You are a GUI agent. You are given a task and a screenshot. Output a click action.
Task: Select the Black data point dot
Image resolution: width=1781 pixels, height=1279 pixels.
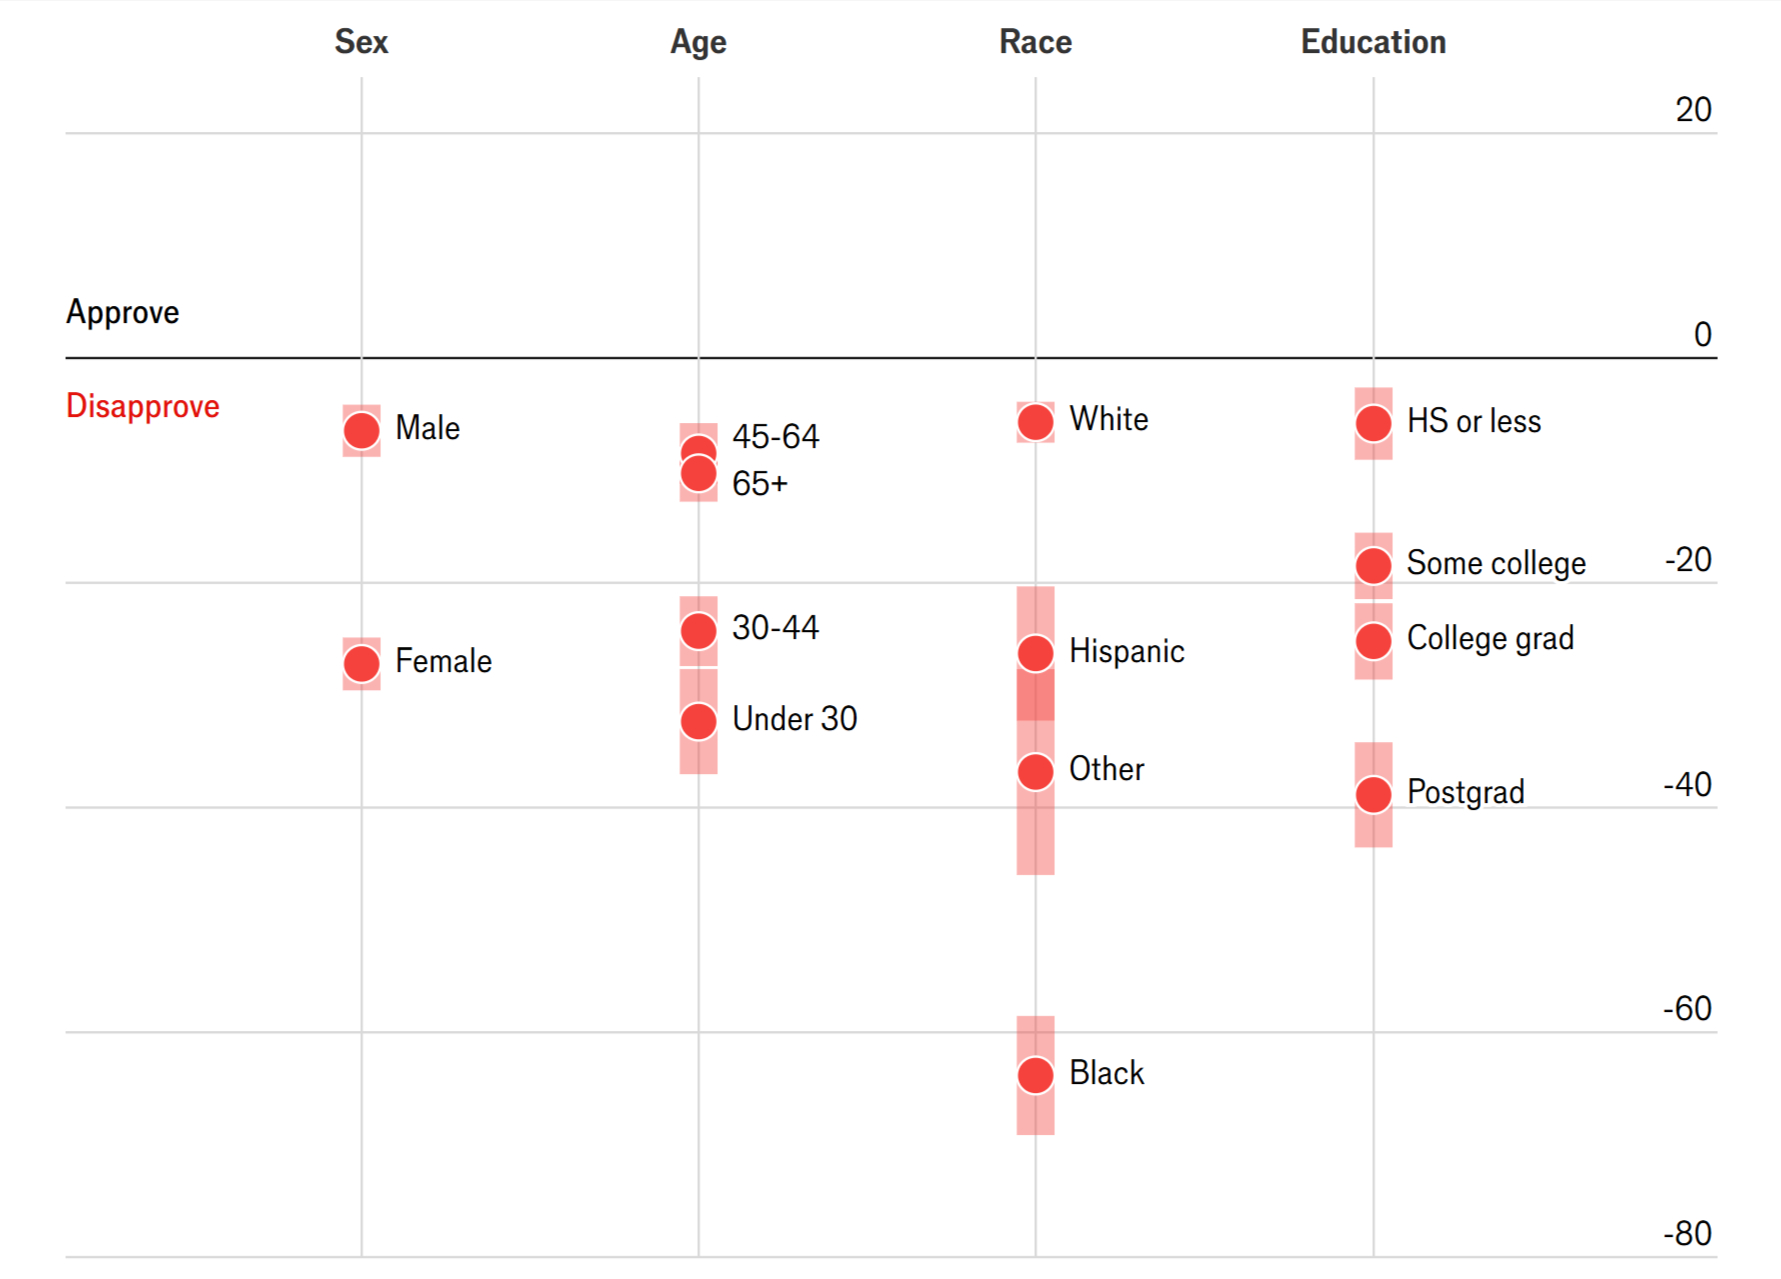click(1035, 1075)
